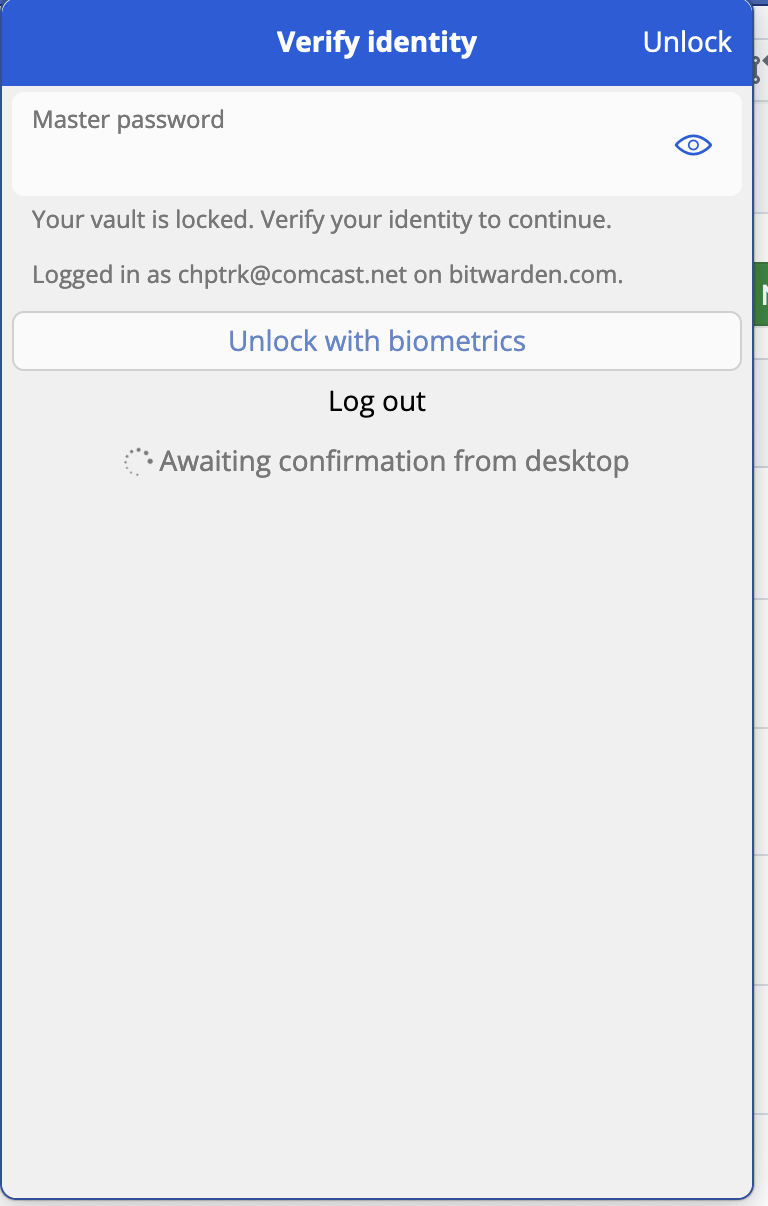Image resolution: width=768 pixels, height=1206 pixels.
Task: Click the page area right of the popup
Action: pos(762,700)
